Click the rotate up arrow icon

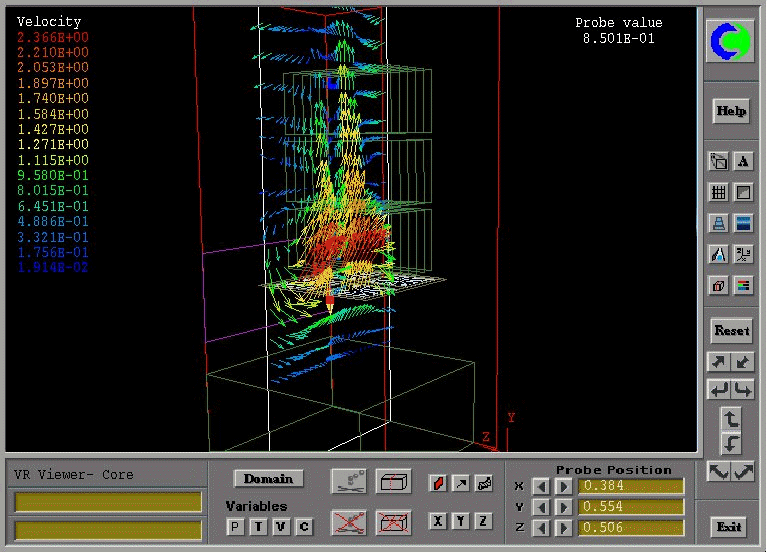click(731, 418)
